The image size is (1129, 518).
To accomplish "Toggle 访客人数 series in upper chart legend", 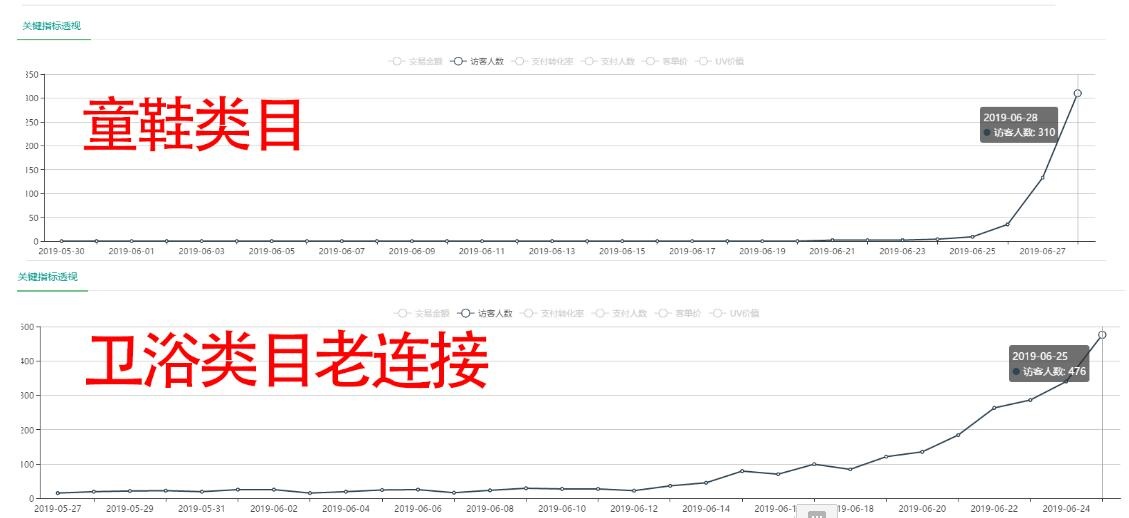I will [476, 61].
